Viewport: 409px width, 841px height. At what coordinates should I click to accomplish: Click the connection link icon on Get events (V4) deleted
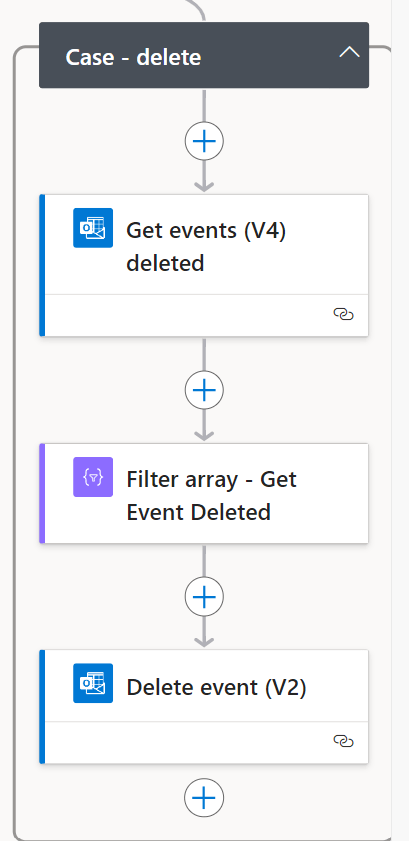click(343, 314)
